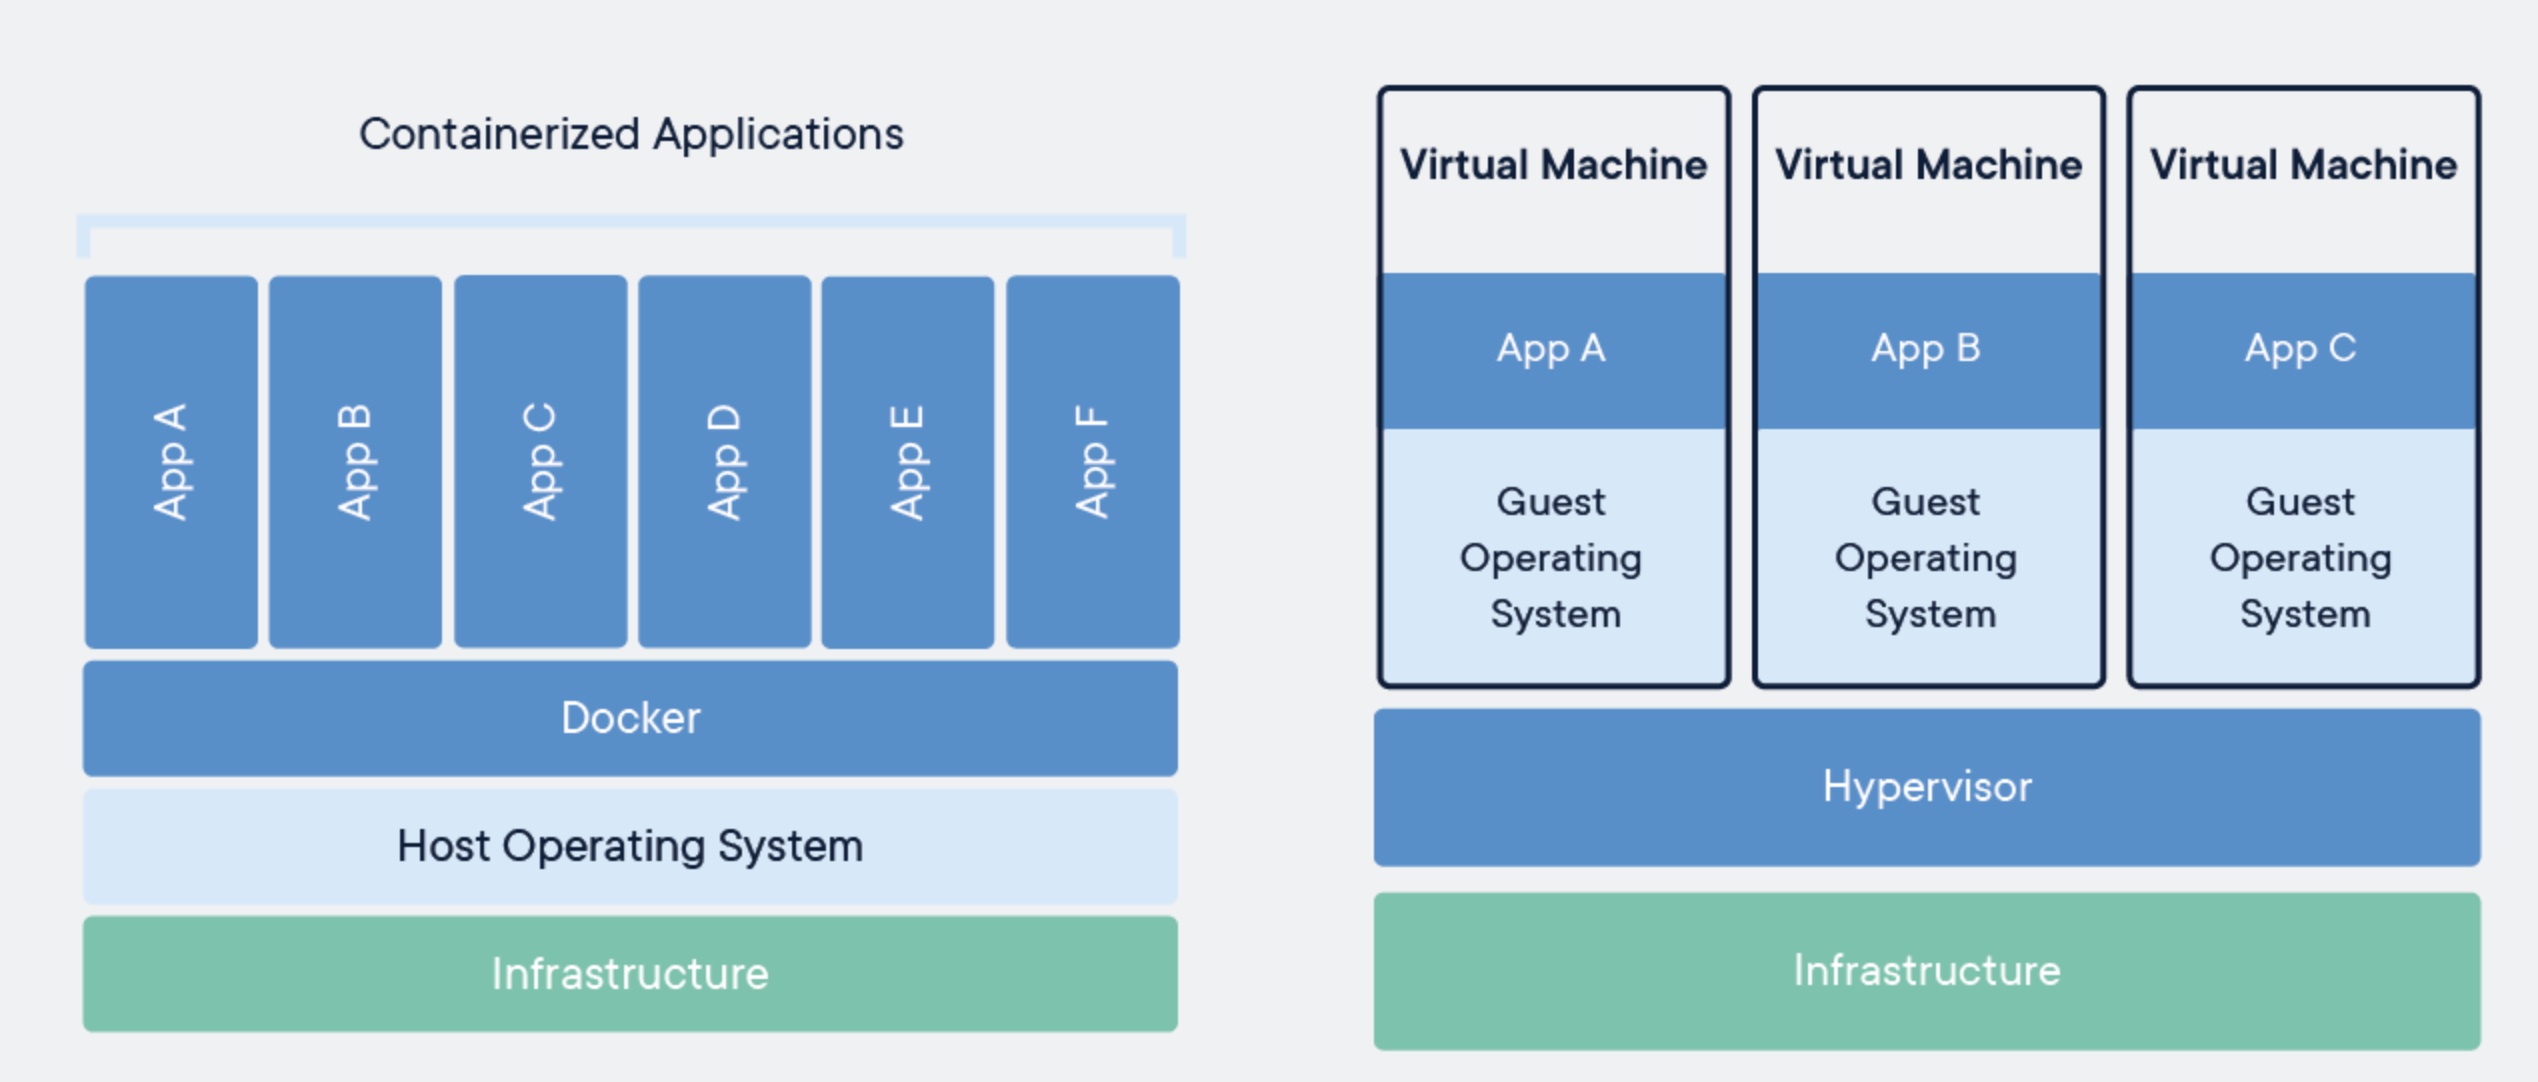Image resolution: width=2538 pixels, height=1082 pixels.
Task: Select Guest Operating System under App B
Action: pos(1927,557)
